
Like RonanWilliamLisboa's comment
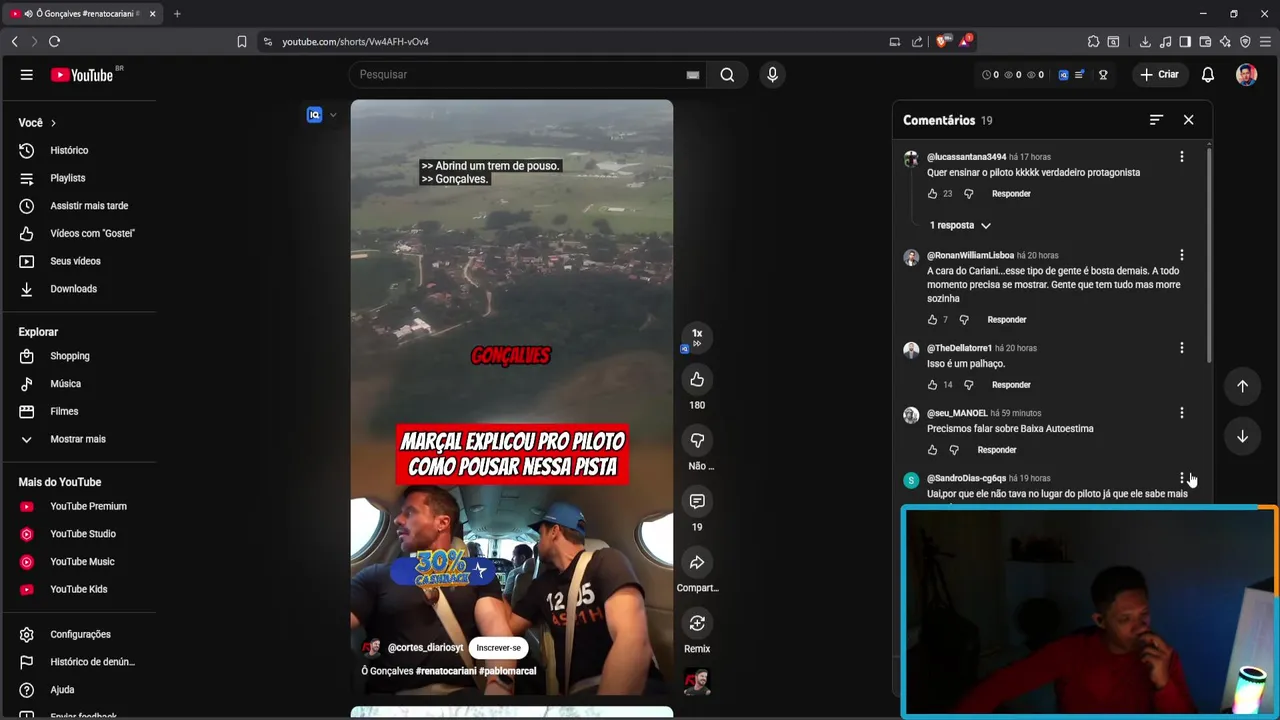pos(932,320)
